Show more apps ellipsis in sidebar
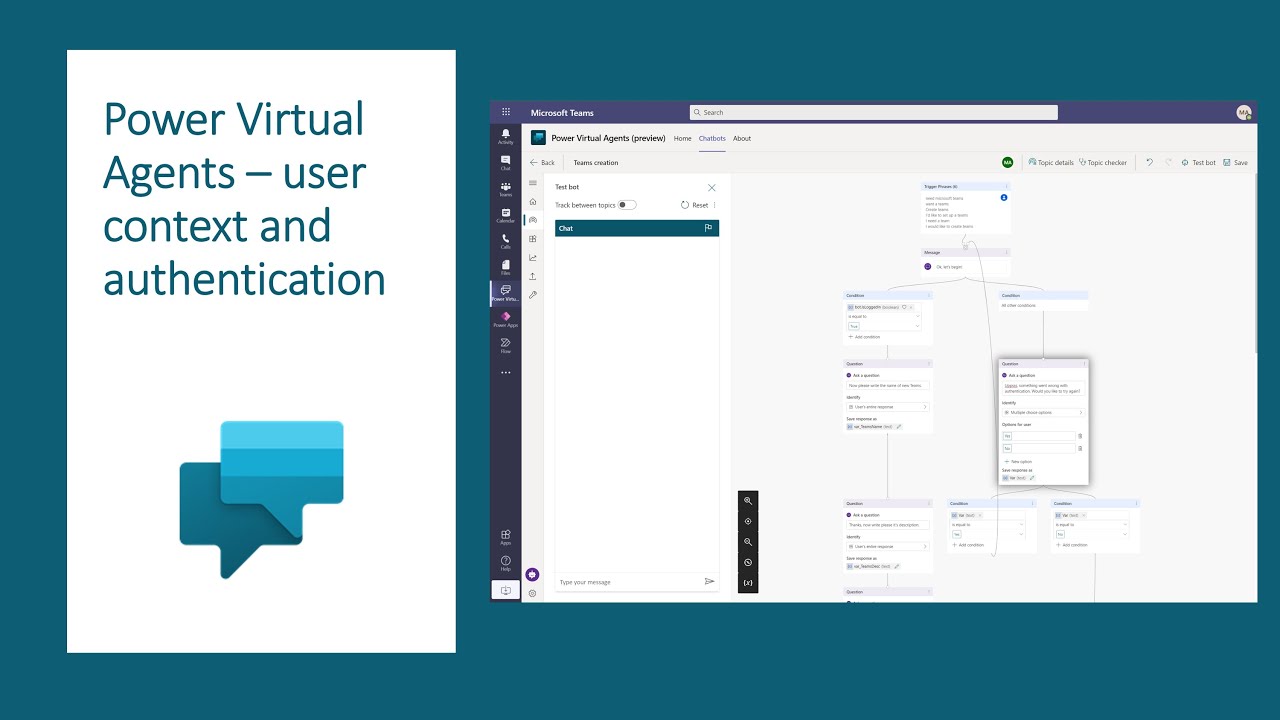Screen dimensions: 1280x720 pos(506,372)
